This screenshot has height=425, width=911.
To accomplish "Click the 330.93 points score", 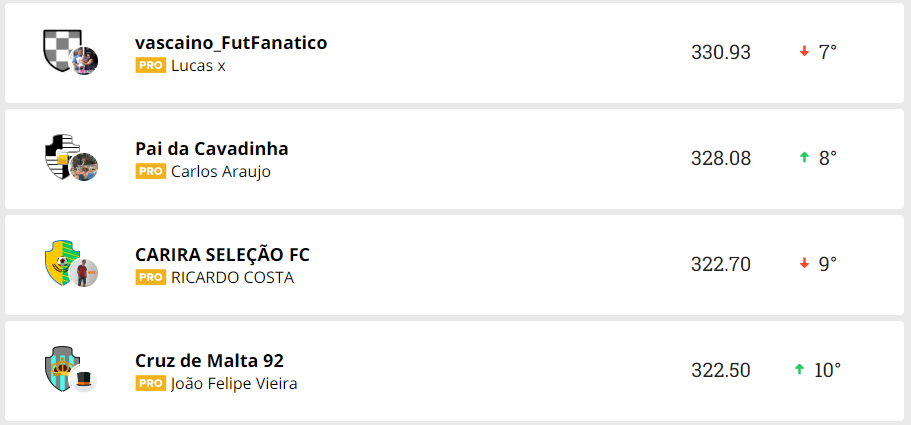I will pos(720,52).
